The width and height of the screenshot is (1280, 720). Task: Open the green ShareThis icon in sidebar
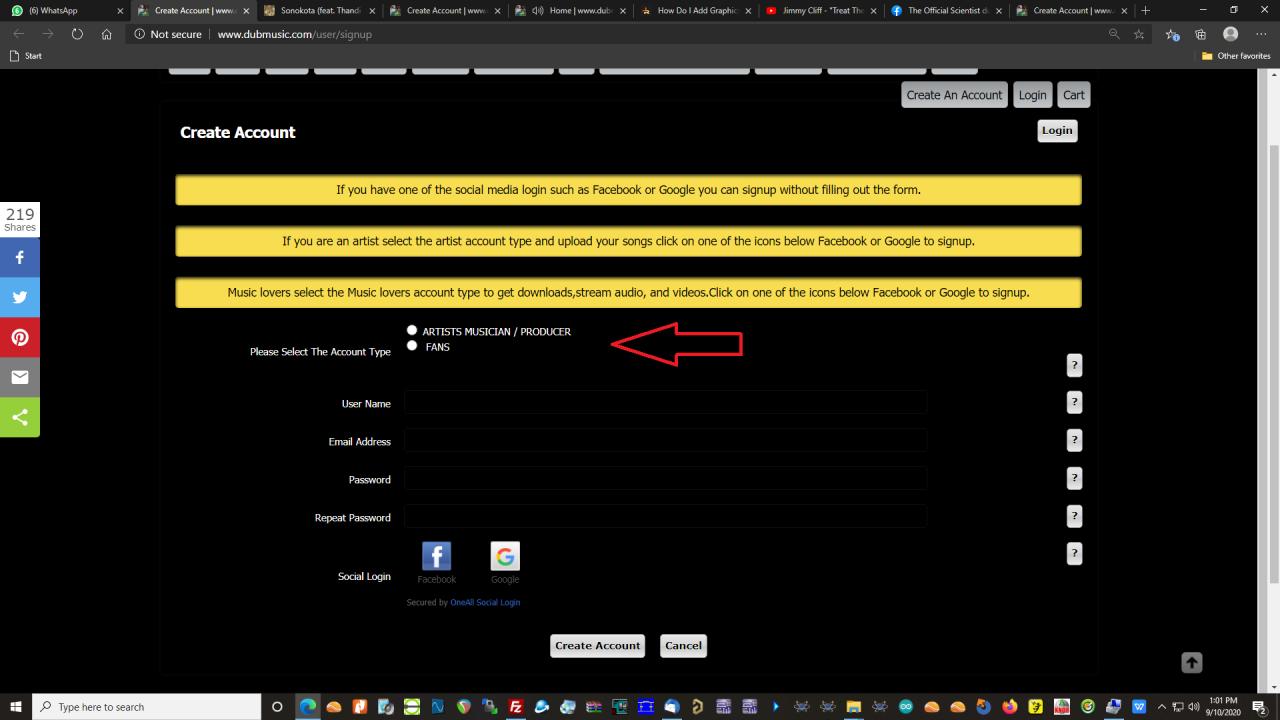pos(20,417)
